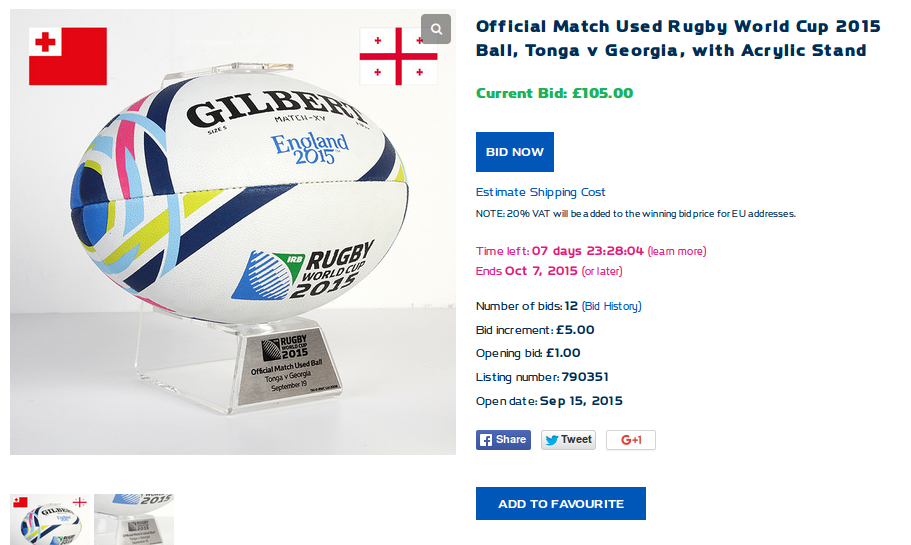Click the Google +1 button
Image resolution: width=911 pixels, height=545 pixels.
click(x=631, y=440)
